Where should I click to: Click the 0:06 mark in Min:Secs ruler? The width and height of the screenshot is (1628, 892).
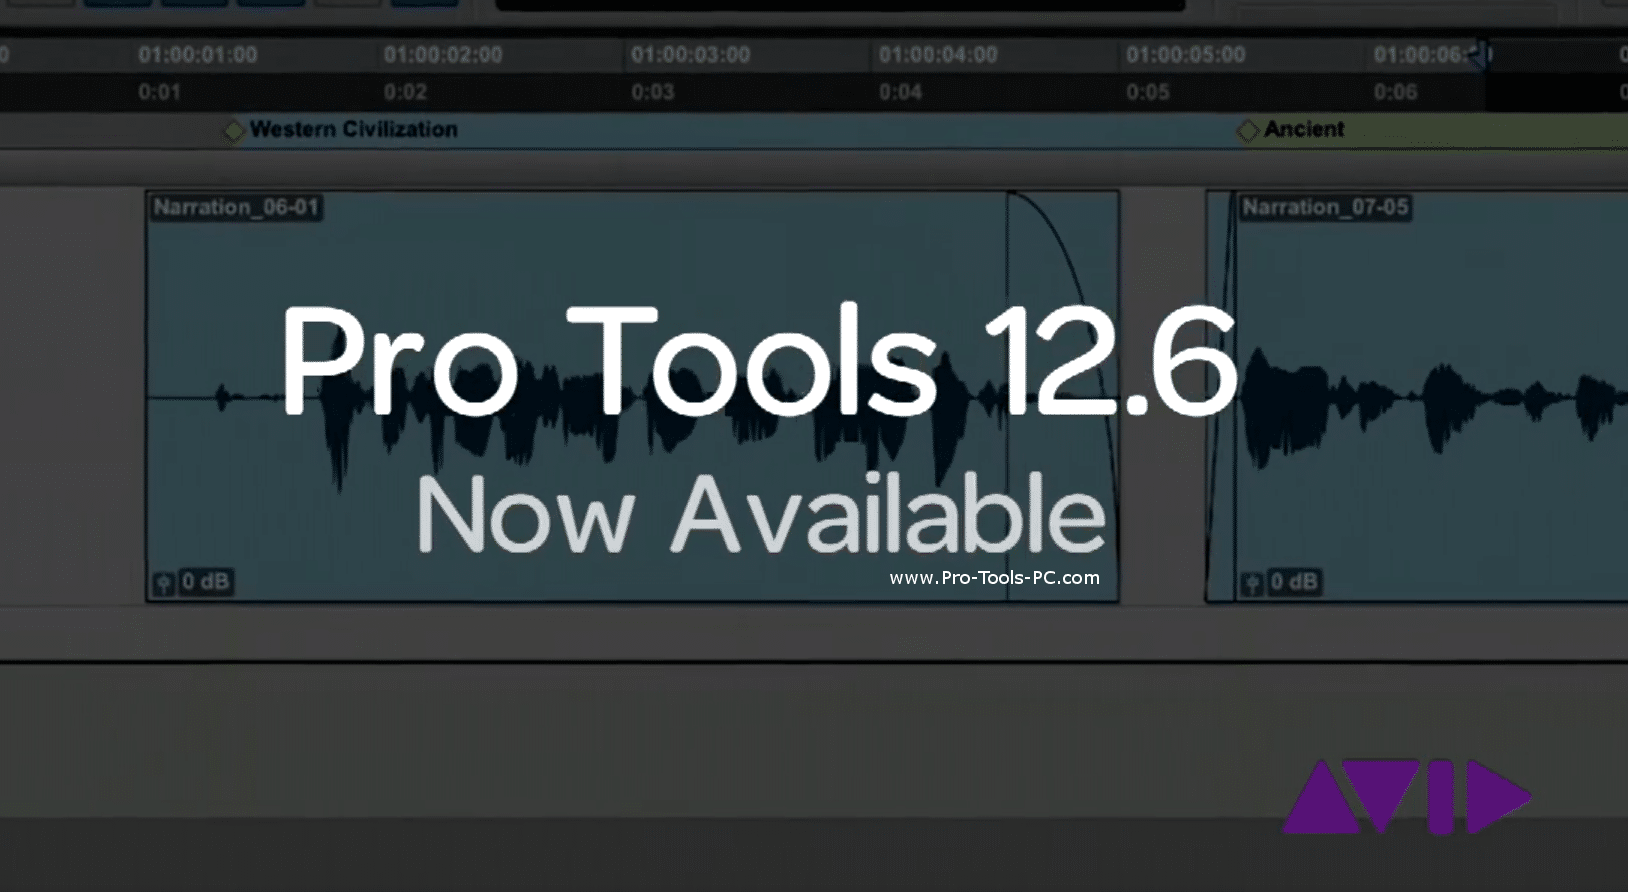pyautogui.click(x=1395, y=92)
